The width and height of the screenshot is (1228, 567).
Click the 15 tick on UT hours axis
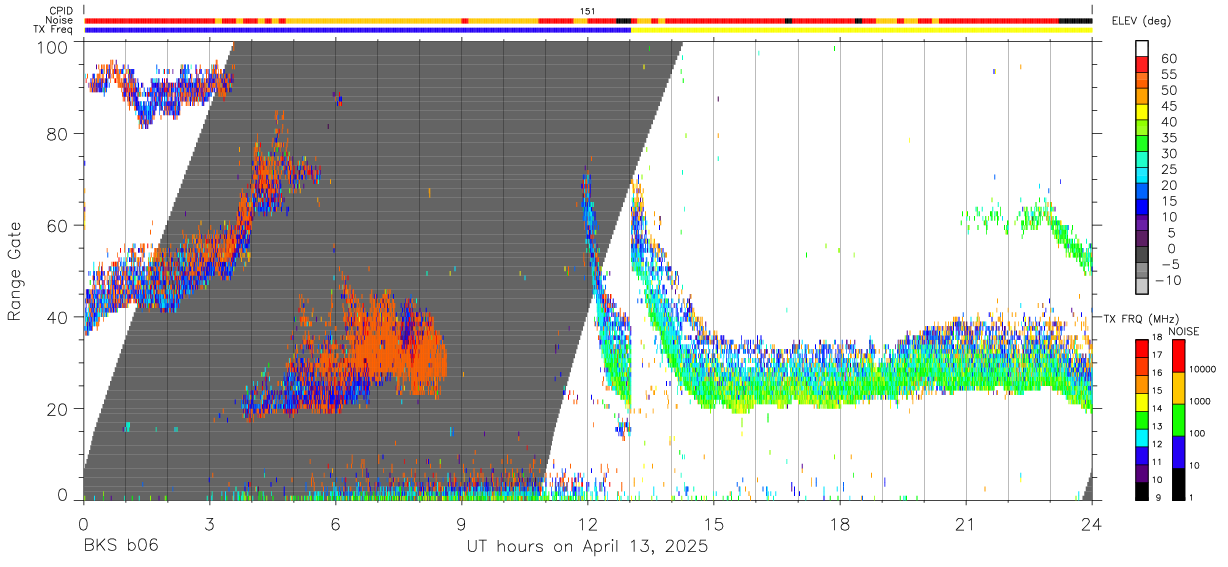(x=714, y=525)
